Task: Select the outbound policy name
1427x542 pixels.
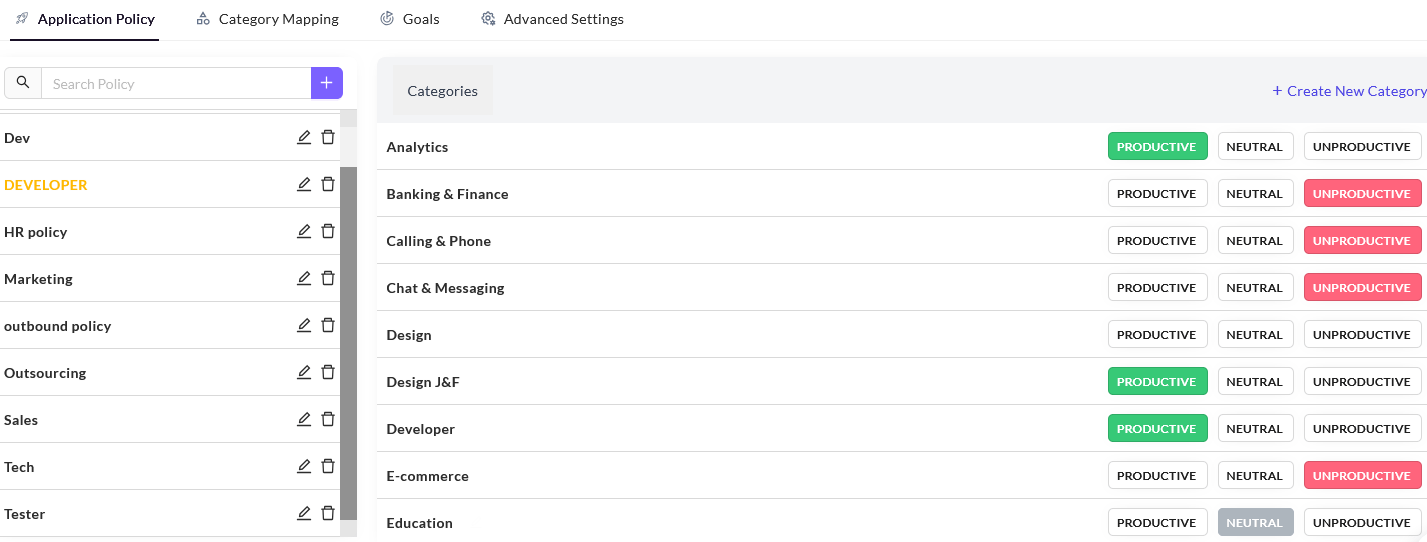Action: pos(58,326)
